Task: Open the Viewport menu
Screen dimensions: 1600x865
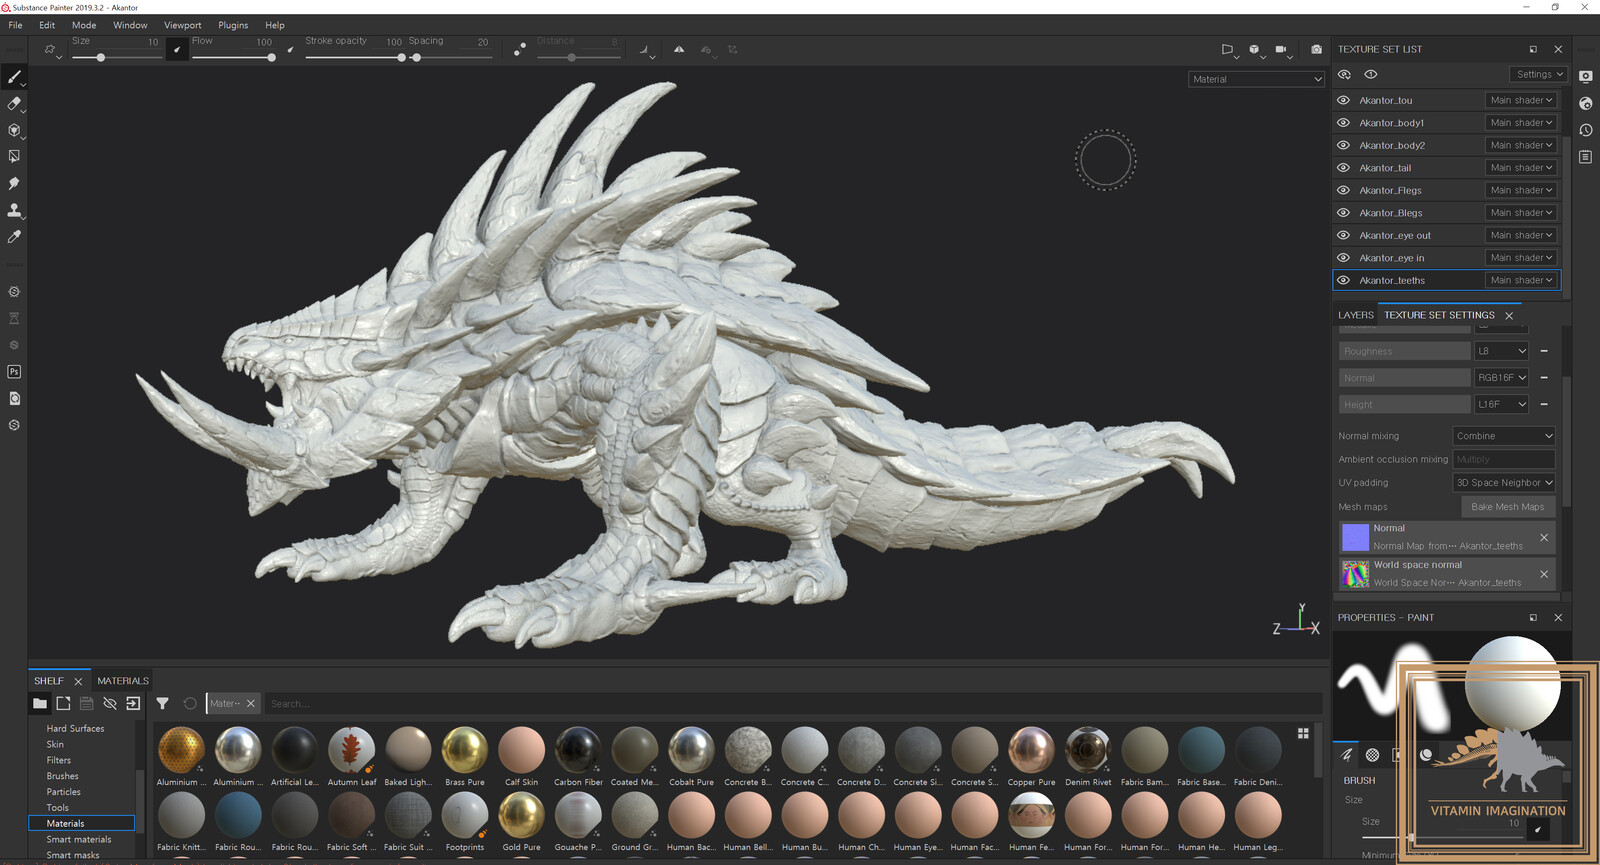Action: (183, 25)
